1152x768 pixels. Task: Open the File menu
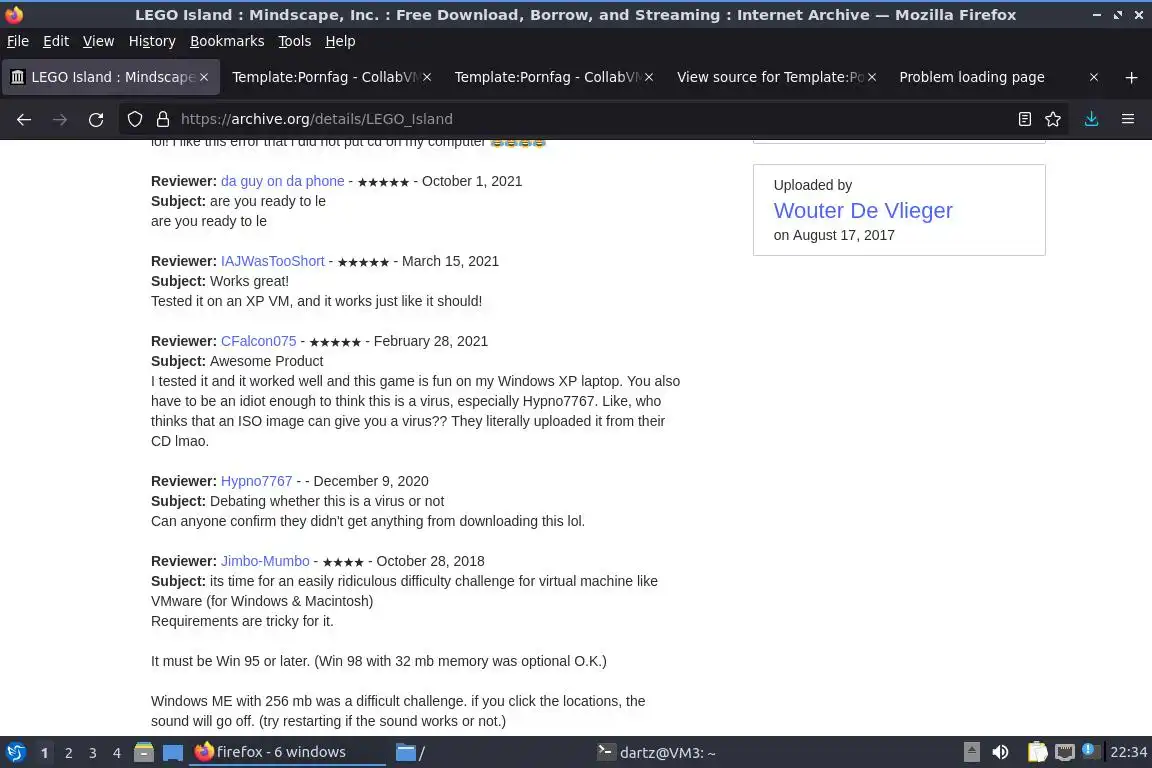(x=18, y=41)
